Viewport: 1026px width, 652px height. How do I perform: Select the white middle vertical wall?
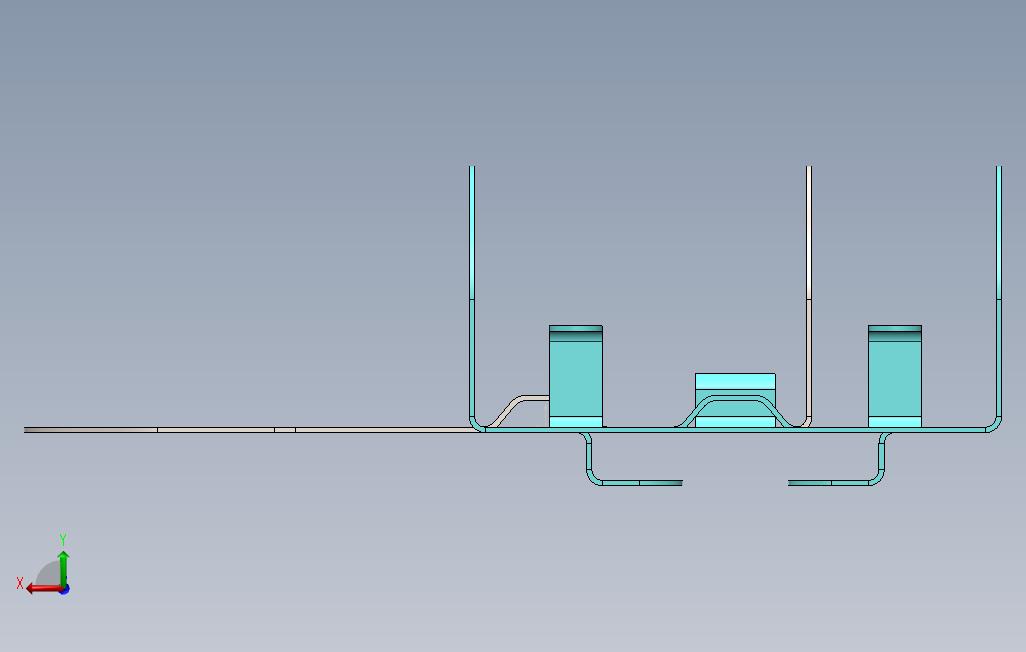click(809, 295)
